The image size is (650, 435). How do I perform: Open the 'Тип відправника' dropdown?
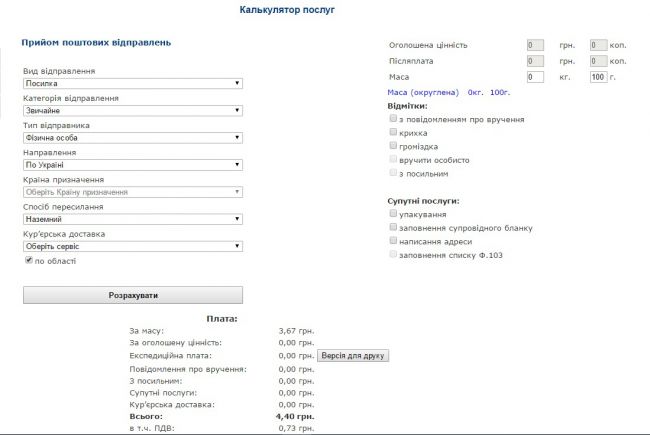pyautogui.click(x=133, y=138)
